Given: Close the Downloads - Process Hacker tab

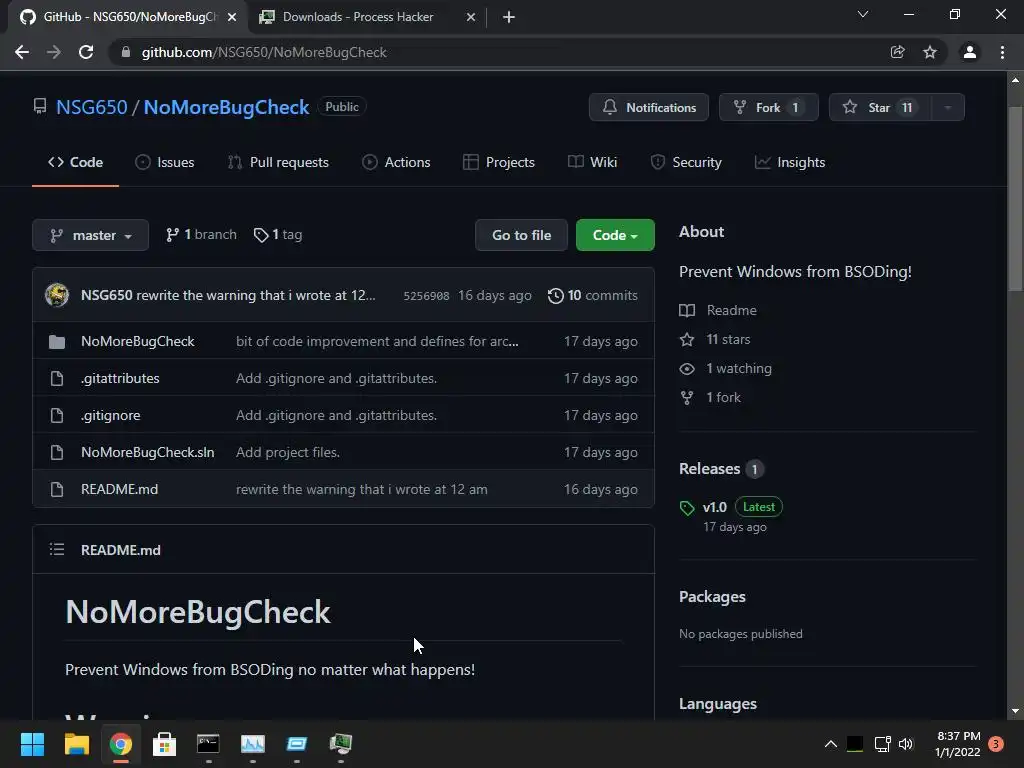Looking at the screenshot, I should tap(471, 17).
